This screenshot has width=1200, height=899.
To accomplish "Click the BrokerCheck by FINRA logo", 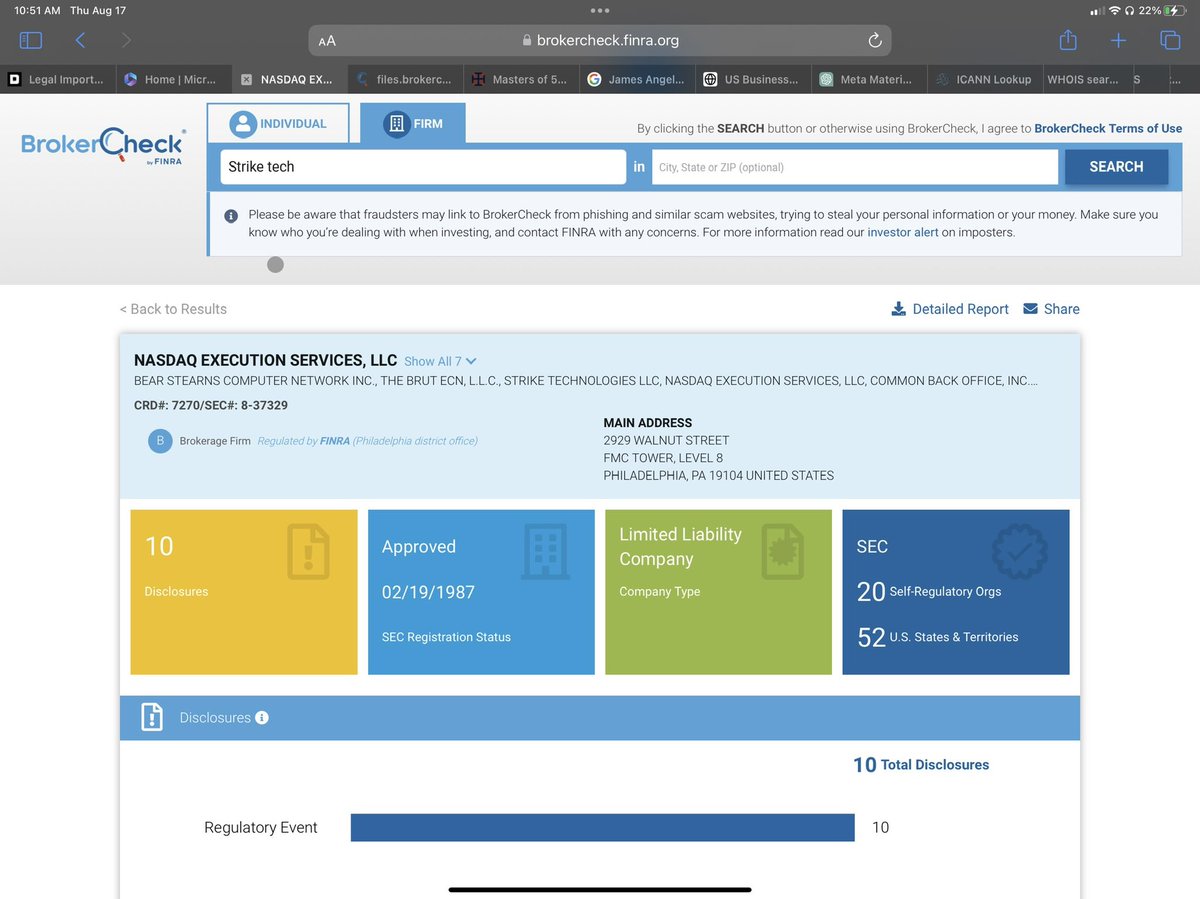I will point(102,147).
